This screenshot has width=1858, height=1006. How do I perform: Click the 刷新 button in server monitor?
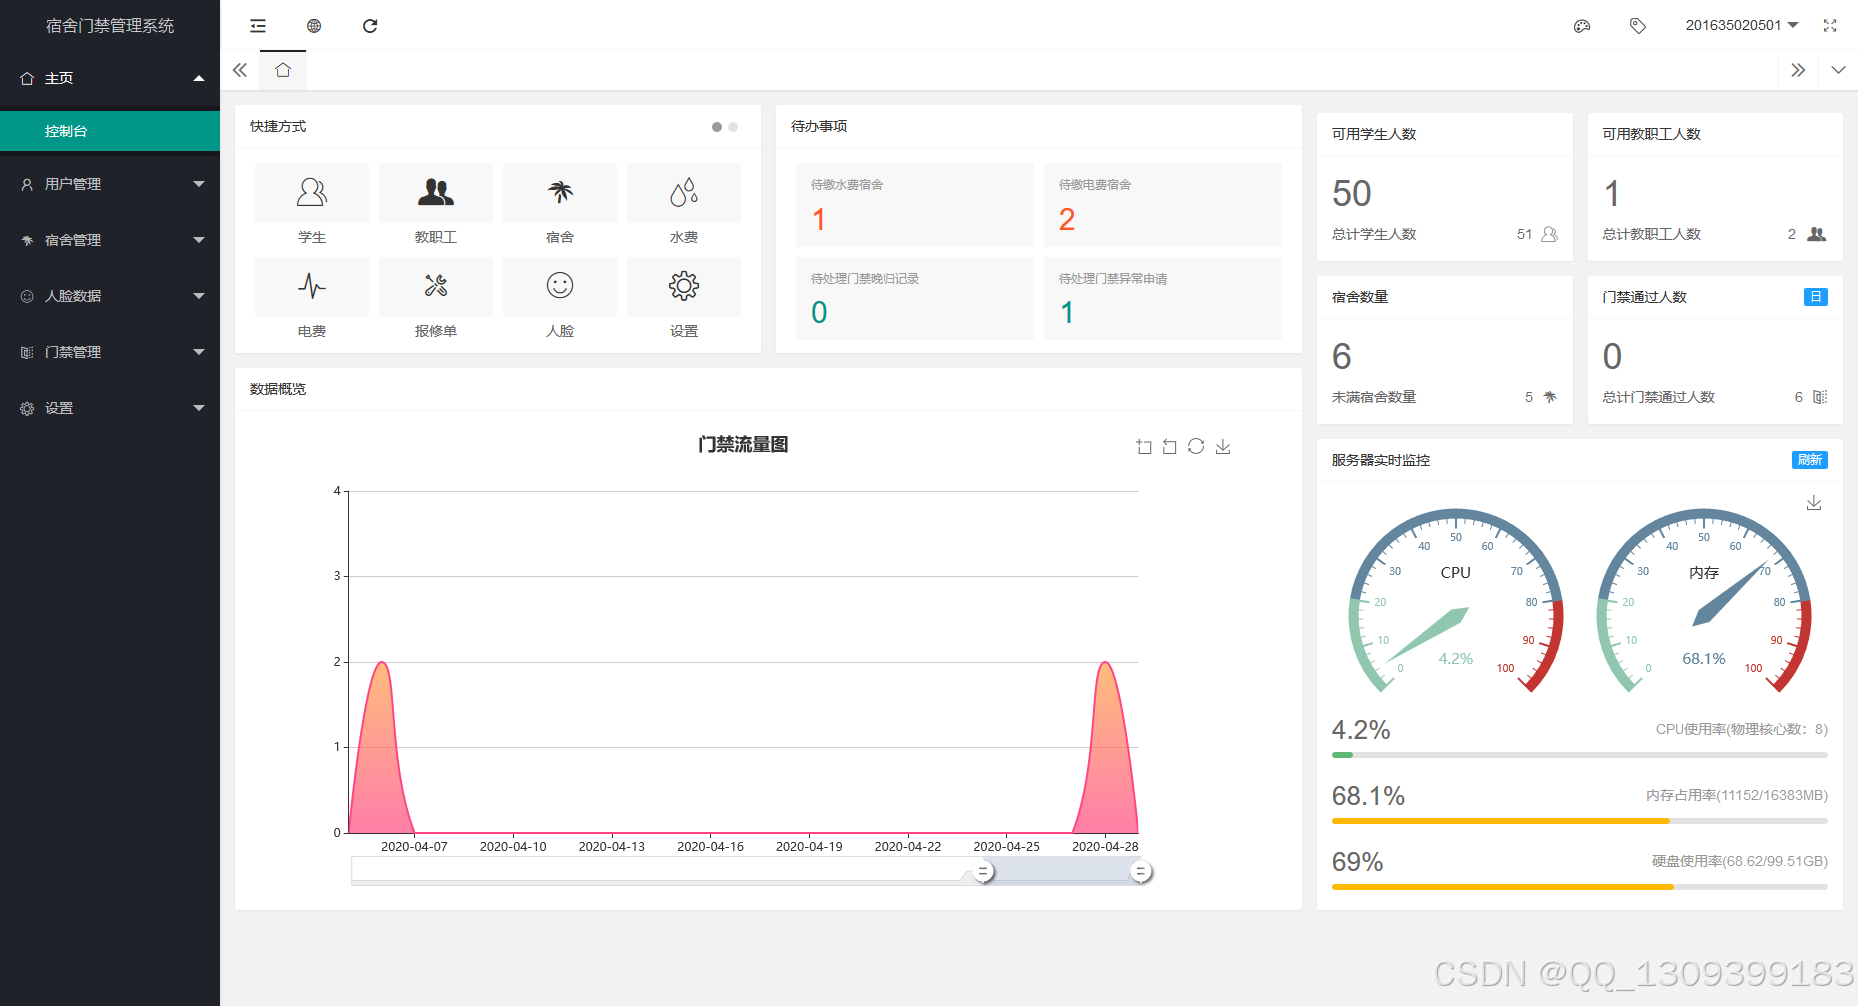click(x=1810, y=460)
